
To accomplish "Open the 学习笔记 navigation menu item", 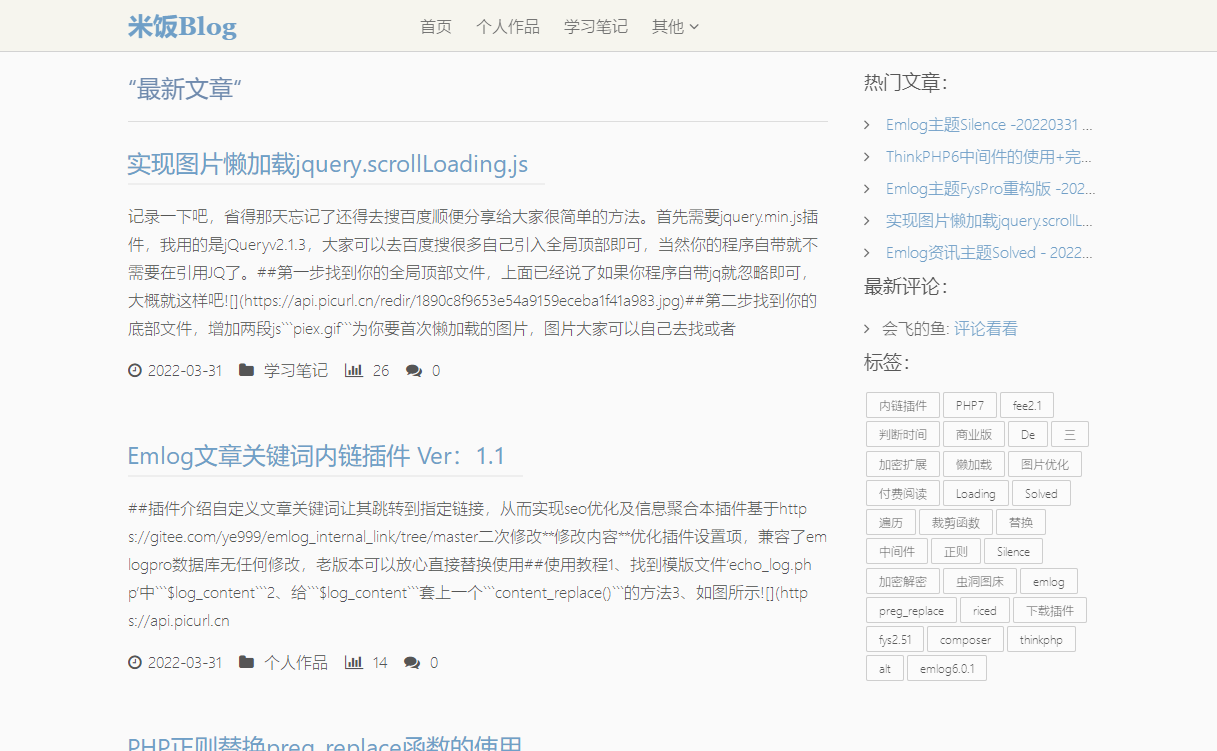I will click(596, 27).
